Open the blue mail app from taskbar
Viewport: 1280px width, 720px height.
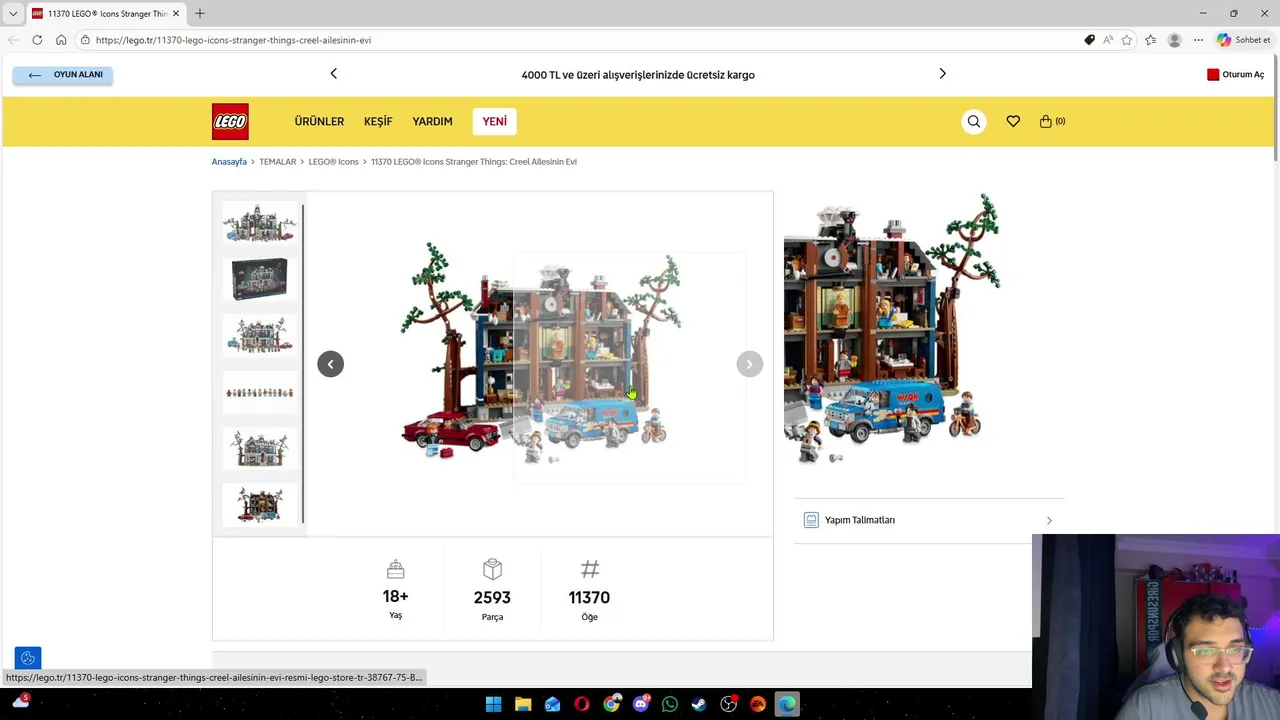pos(552,704)
